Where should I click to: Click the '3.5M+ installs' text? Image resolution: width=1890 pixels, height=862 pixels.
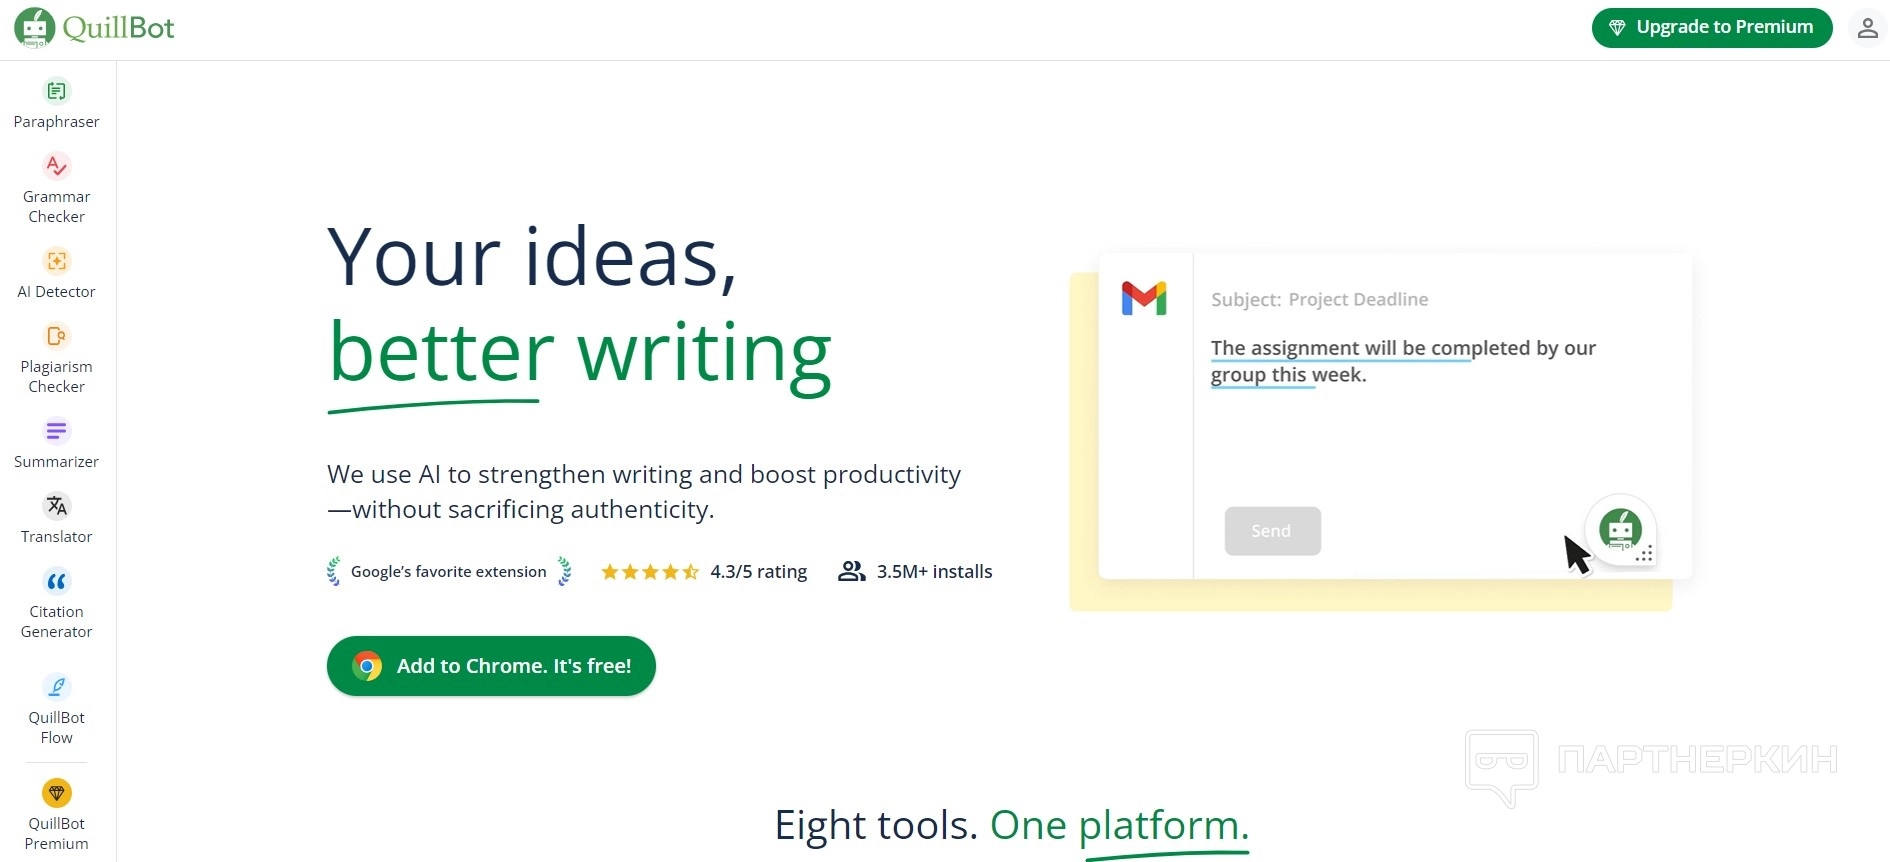(x=935, y=572)
